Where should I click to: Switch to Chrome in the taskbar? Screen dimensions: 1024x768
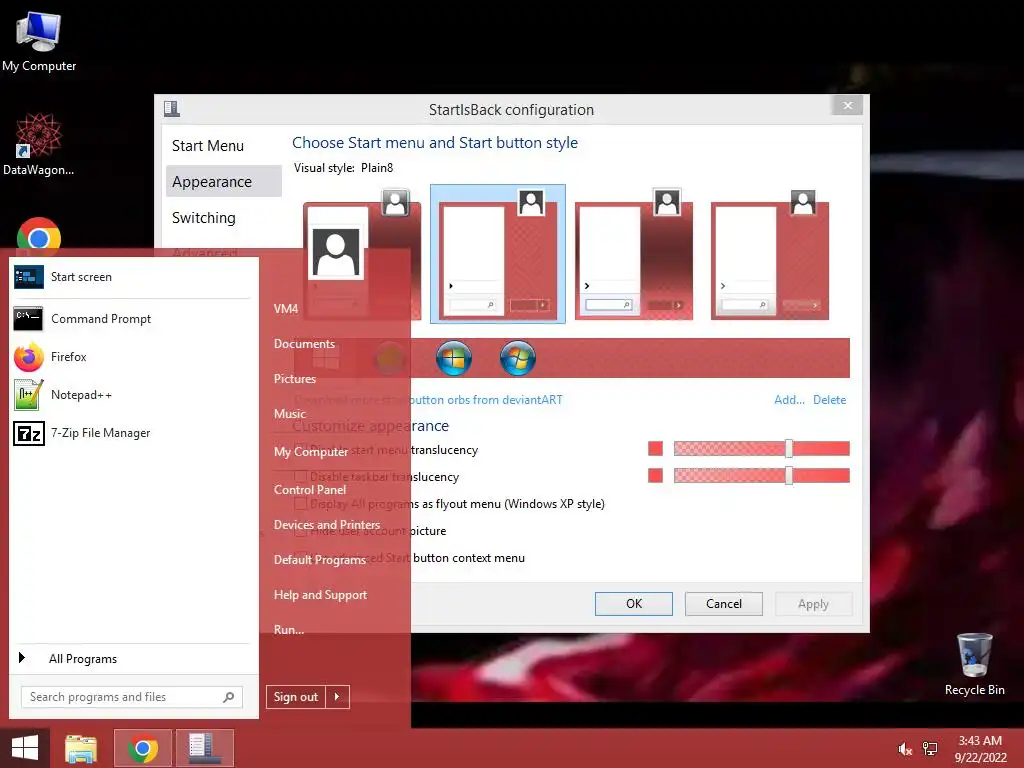pos(142,748)
